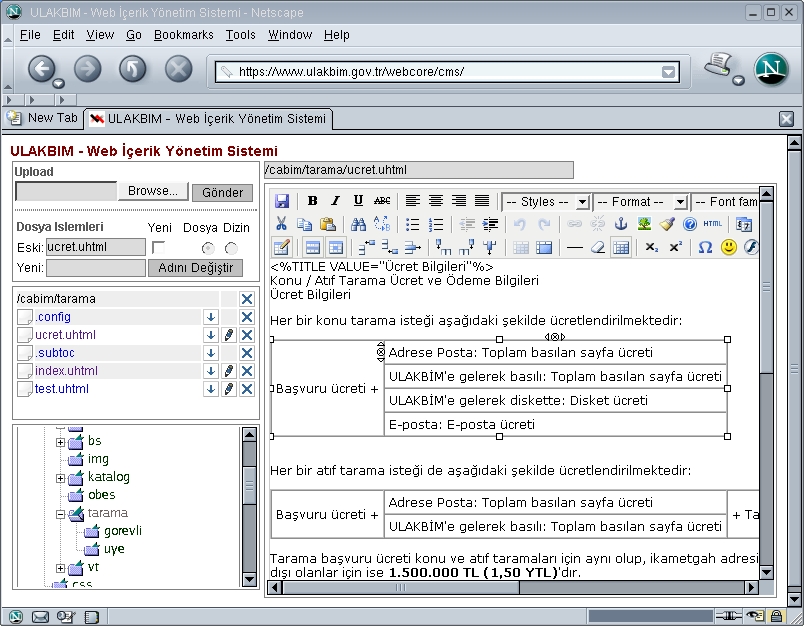Click the folder tree vertical scrollbar
This screenshot has height=626, width=804.
[x=249, y=507]
